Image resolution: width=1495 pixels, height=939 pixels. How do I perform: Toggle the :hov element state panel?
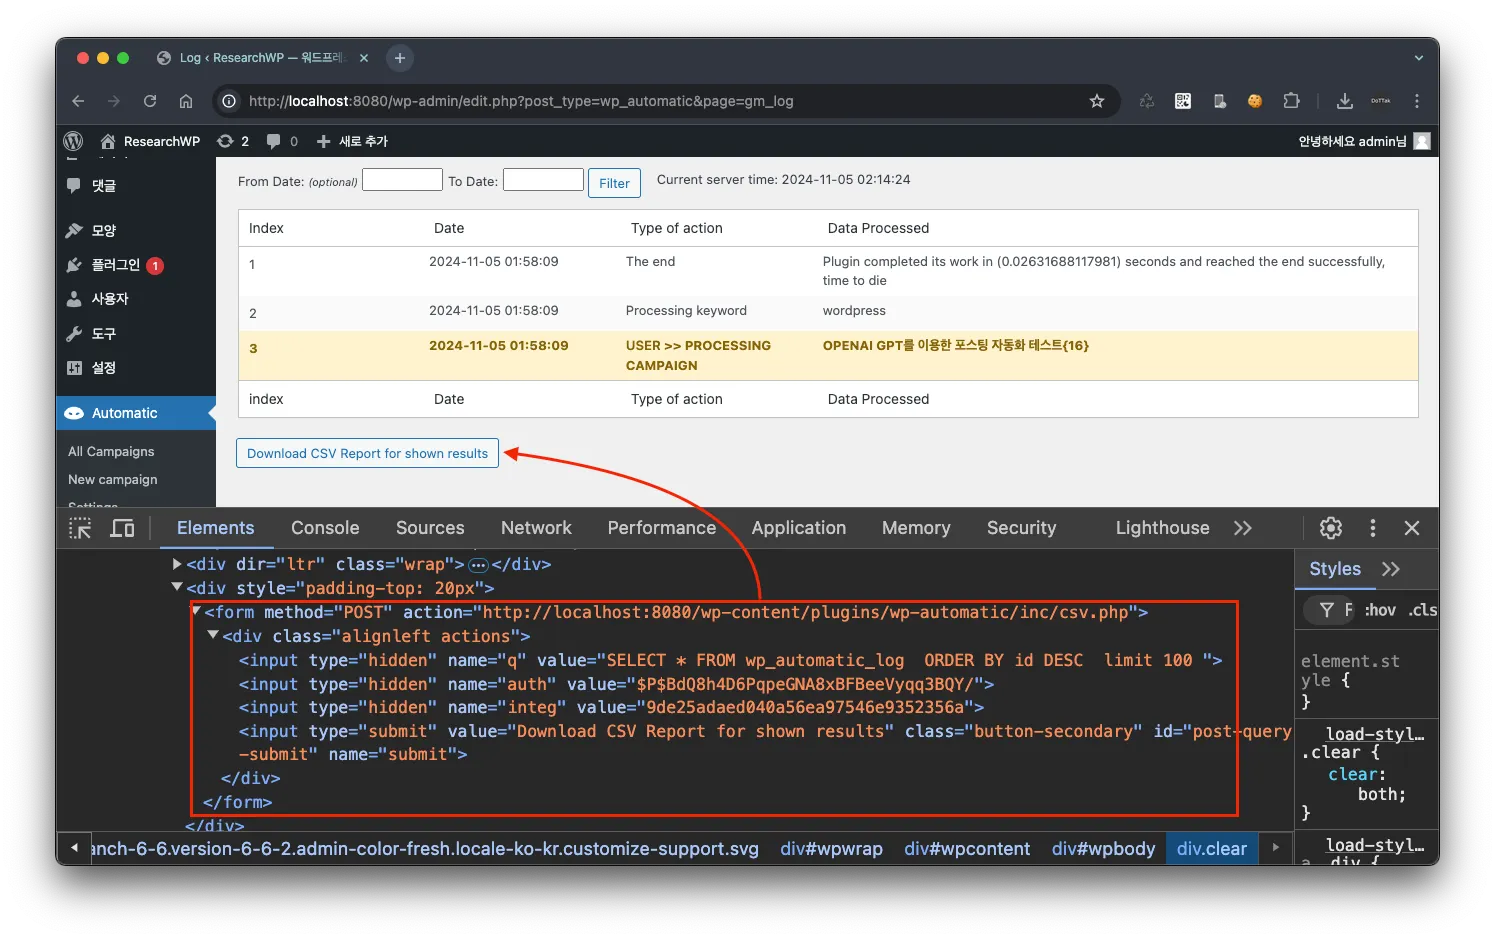point(1380,610)
